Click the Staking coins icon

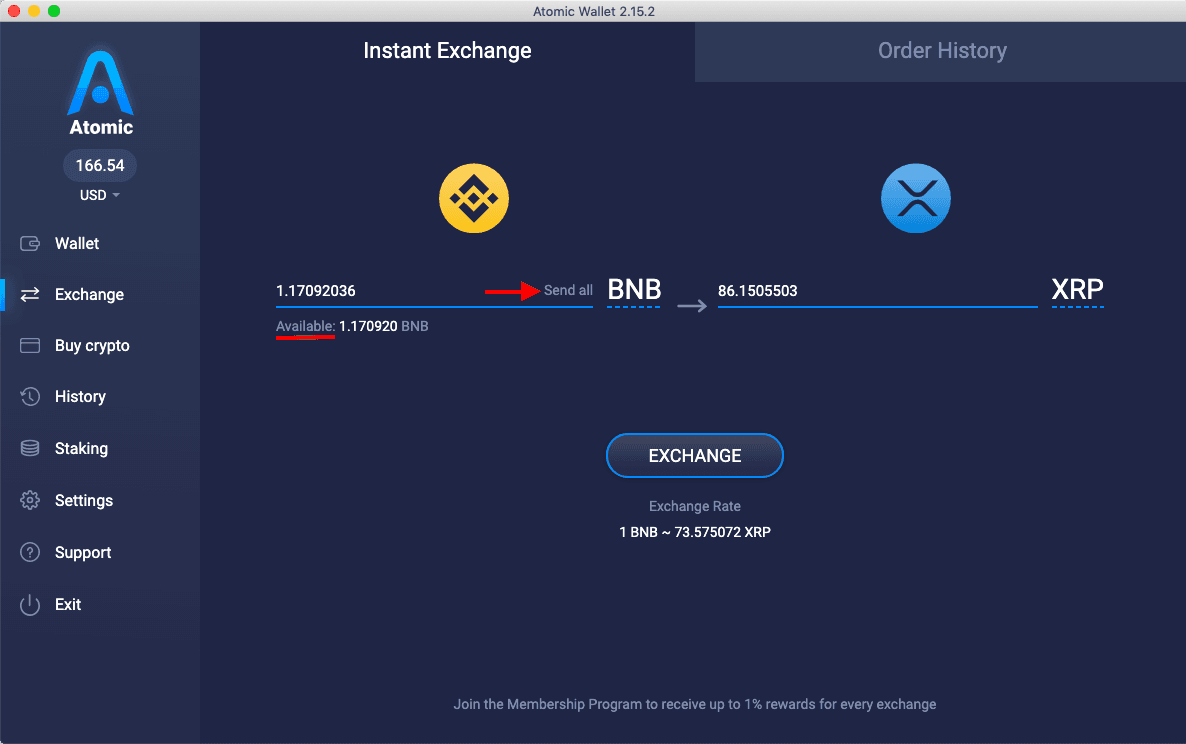coord(29,448)
